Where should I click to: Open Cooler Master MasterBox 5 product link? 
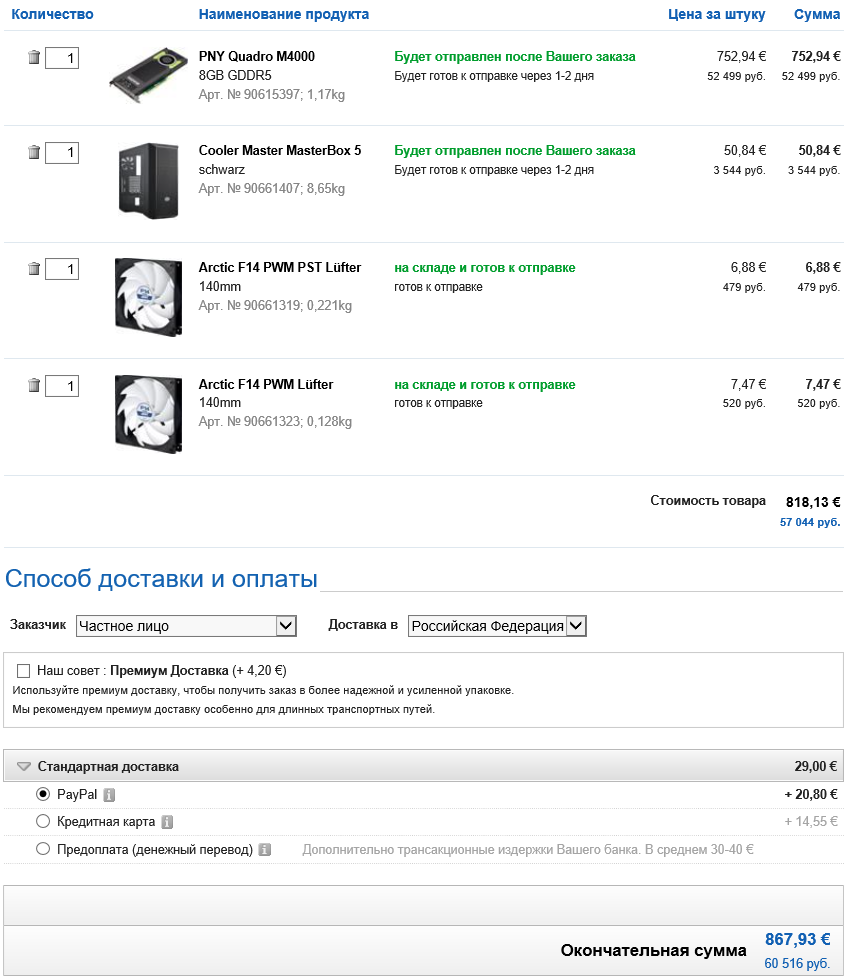point(280,151)
